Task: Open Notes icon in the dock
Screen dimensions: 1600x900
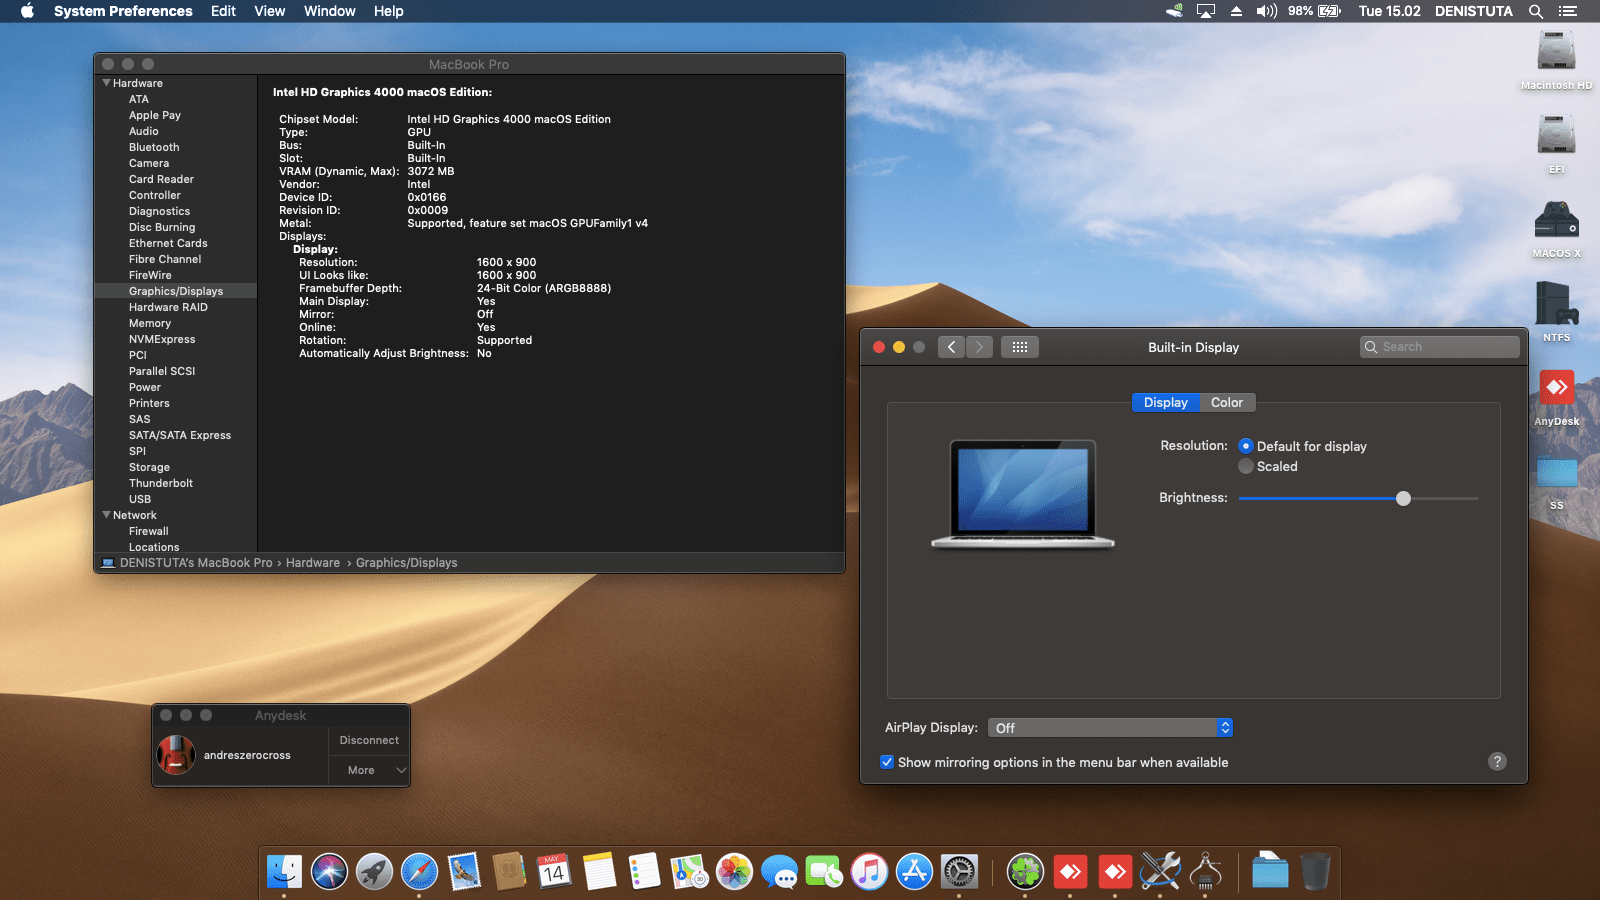Action: tap(599, 872)
